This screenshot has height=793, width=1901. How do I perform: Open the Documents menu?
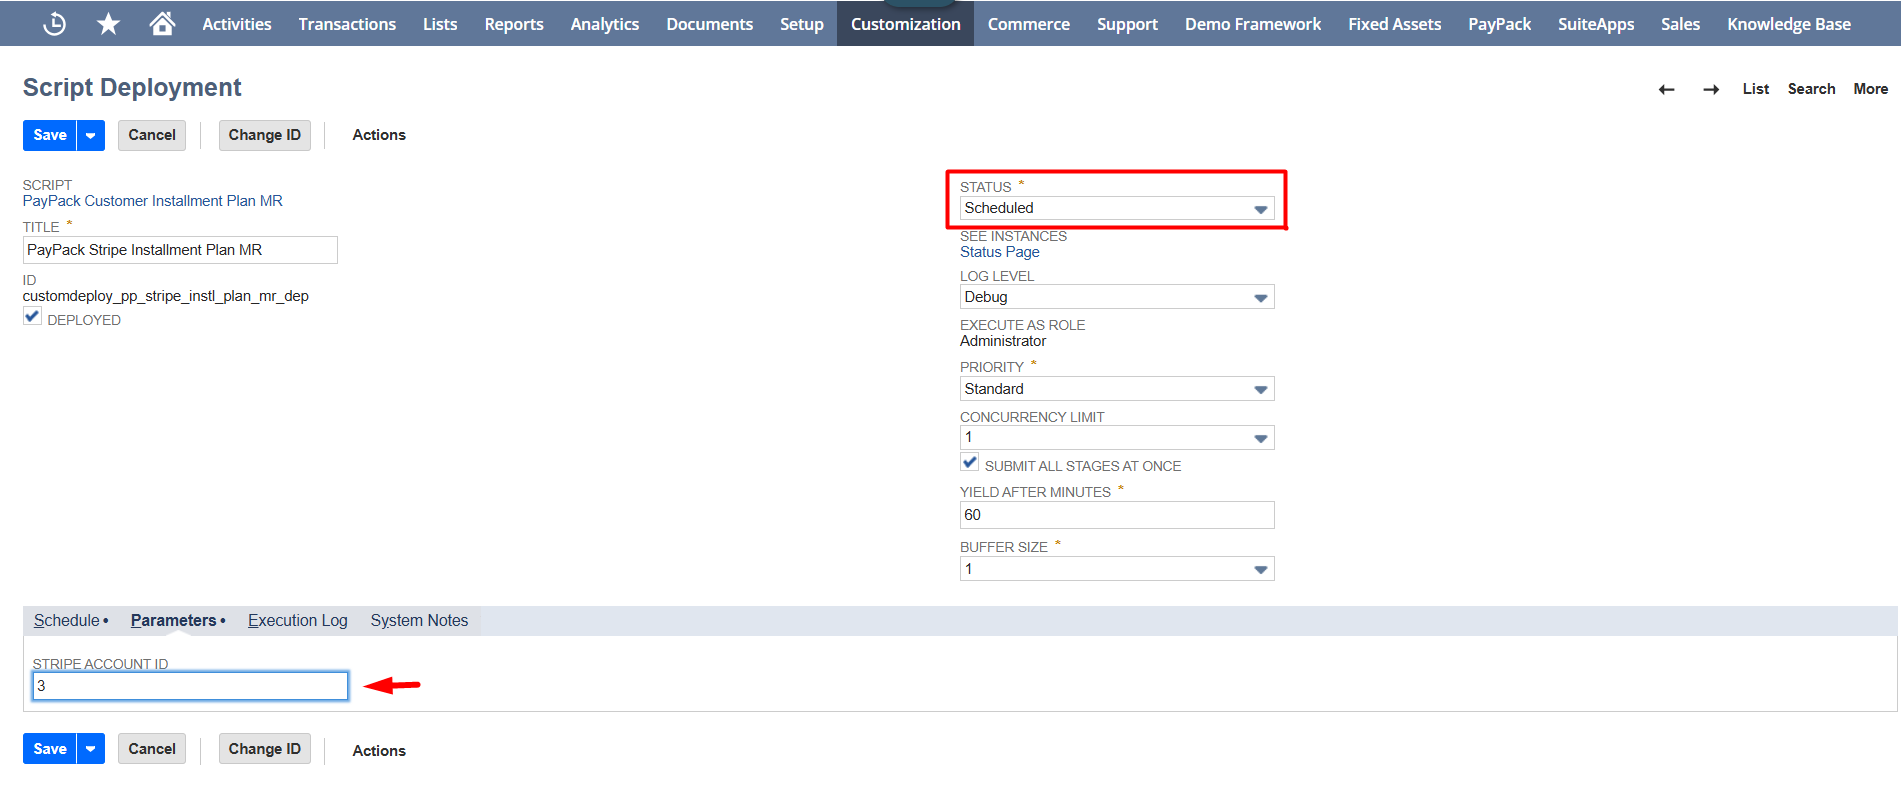[x=710, y=24]
